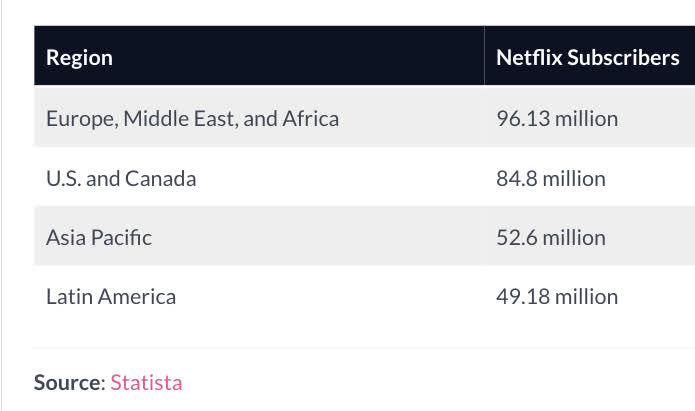Click the 84.8 million value
Viewport: 695px width, 411px height.
pos(551,179)
